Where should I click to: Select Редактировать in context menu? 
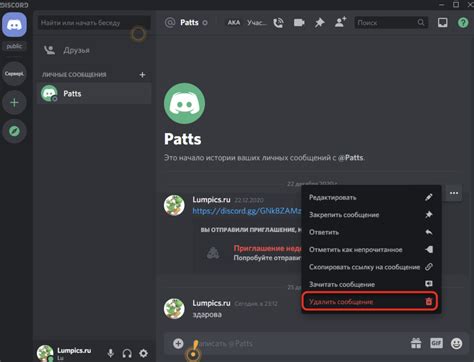click(371, 197)
